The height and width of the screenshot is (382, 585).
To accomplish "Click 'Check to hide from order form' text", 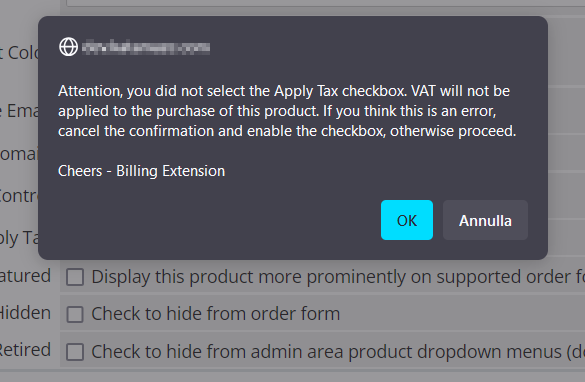I will click(x=216, y=314).
